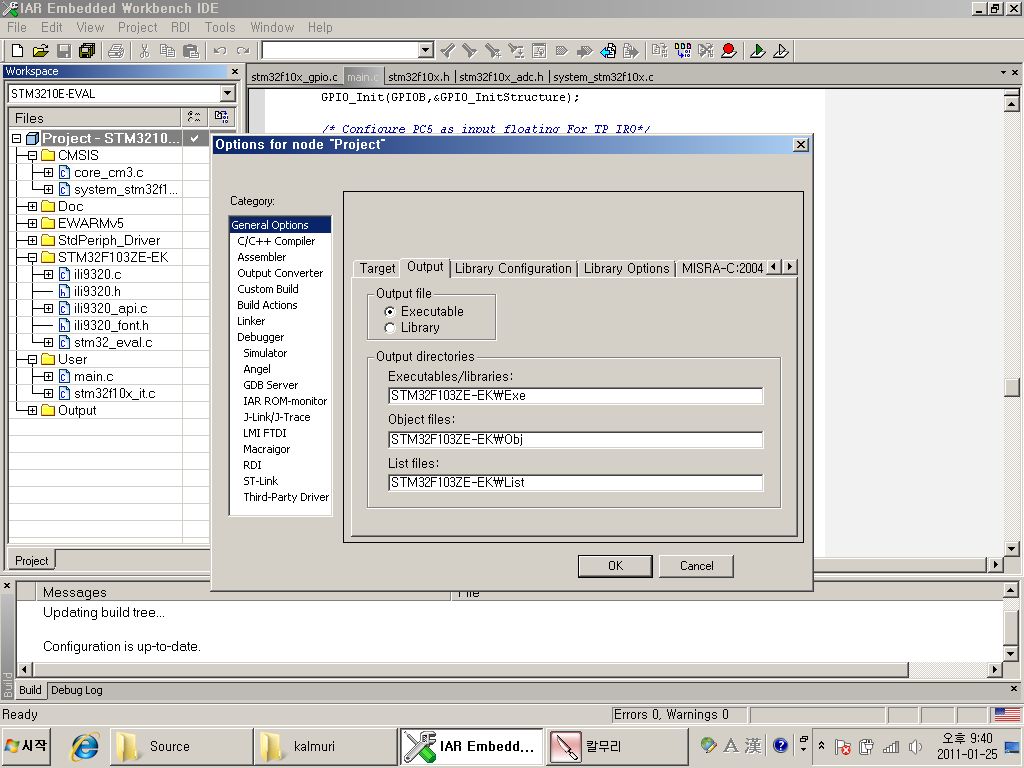The width and height of the screenshot is (1024, 768).
Task: Click the volume speaker tray icon
Action: coord(915,746)
